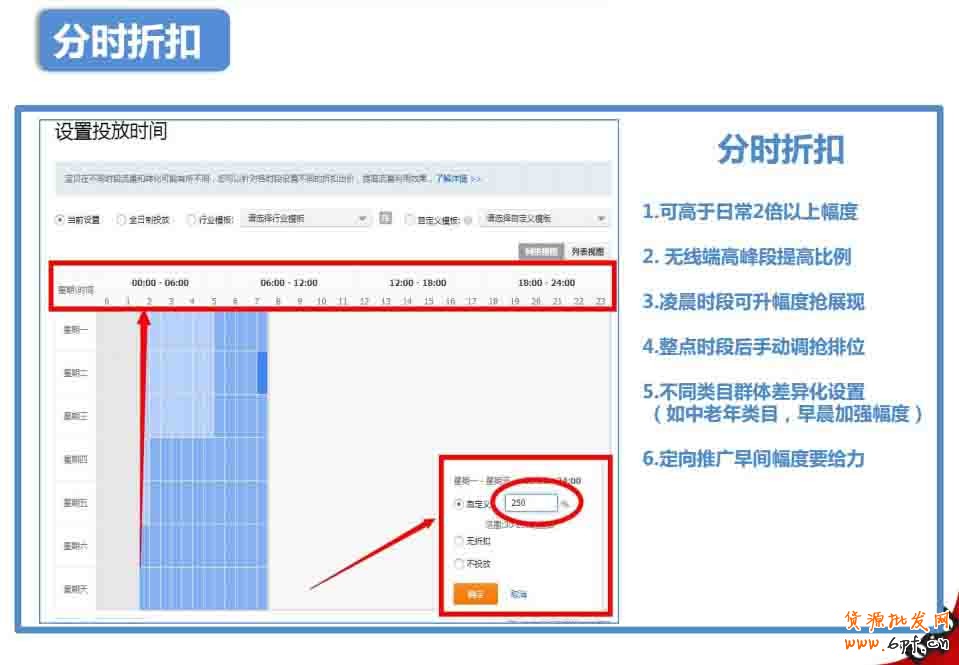Click the dark blue cell in 星期二 row
Viewport: 959px width, 665px height.
coord(263,372)
